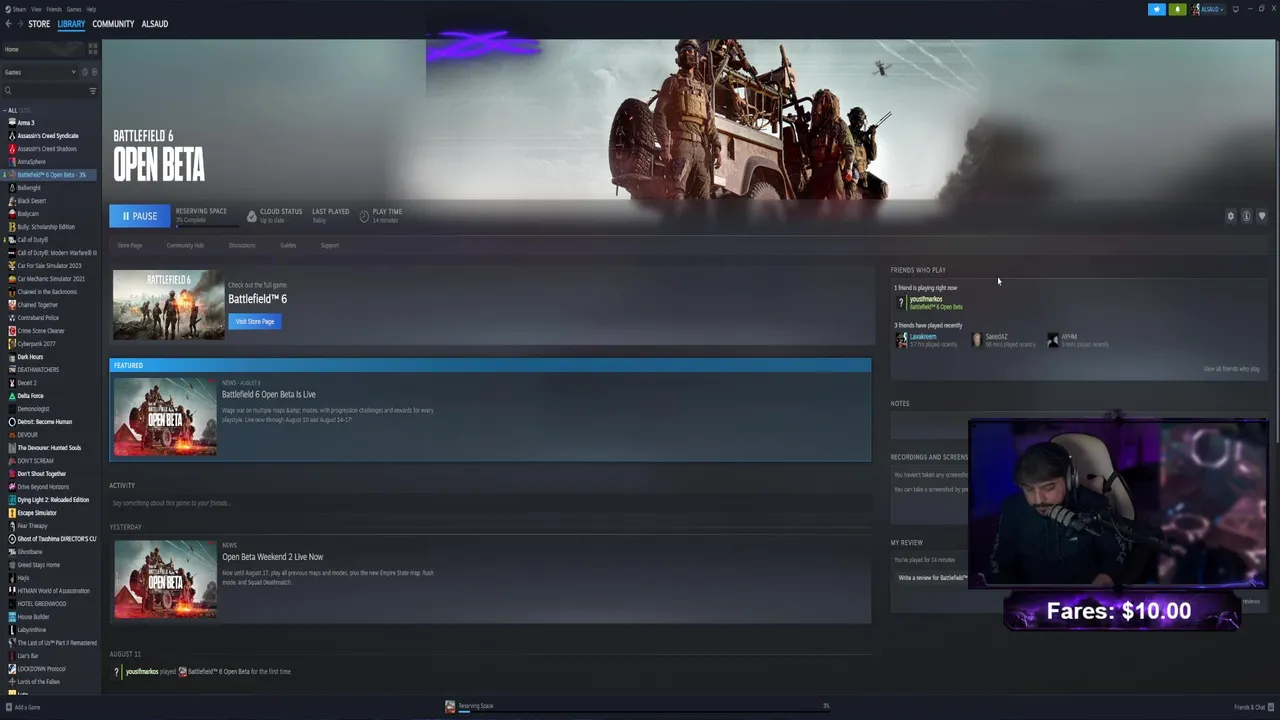Image resolution: width=1280 pixels, height=720 pixels.
Task: Click the activity 'Say something' input field
Action: point(490,503)
